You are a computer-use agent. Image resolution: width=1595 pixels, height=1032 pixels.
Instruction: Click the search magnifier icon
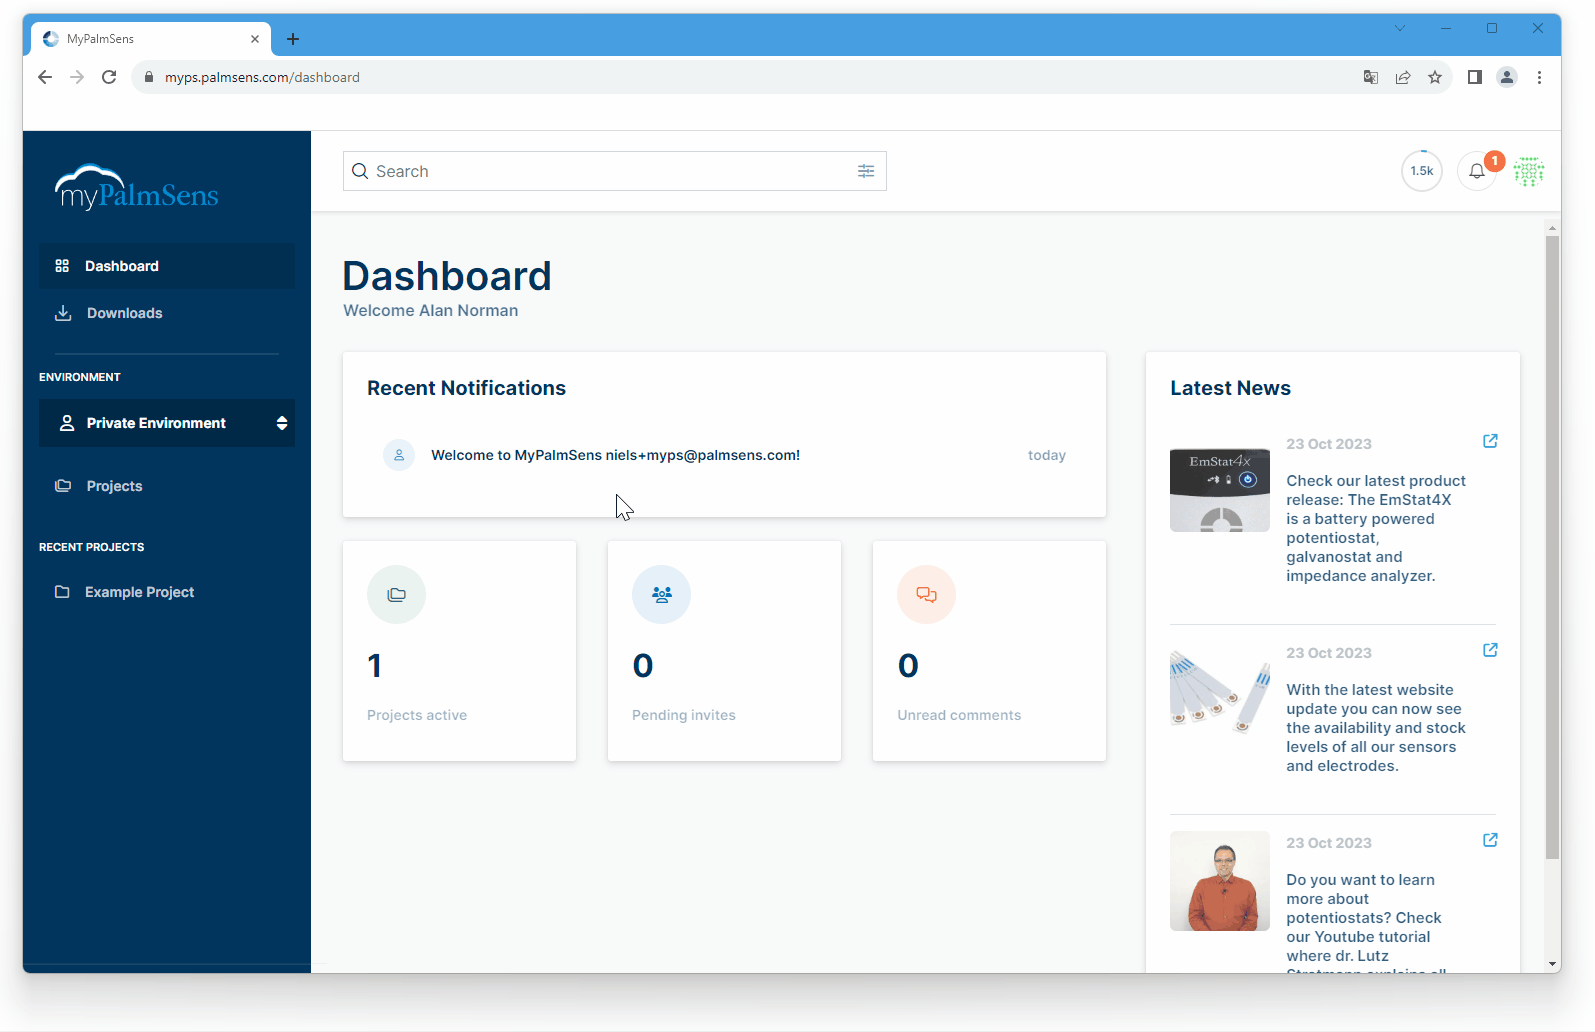(x=360, y=171)
